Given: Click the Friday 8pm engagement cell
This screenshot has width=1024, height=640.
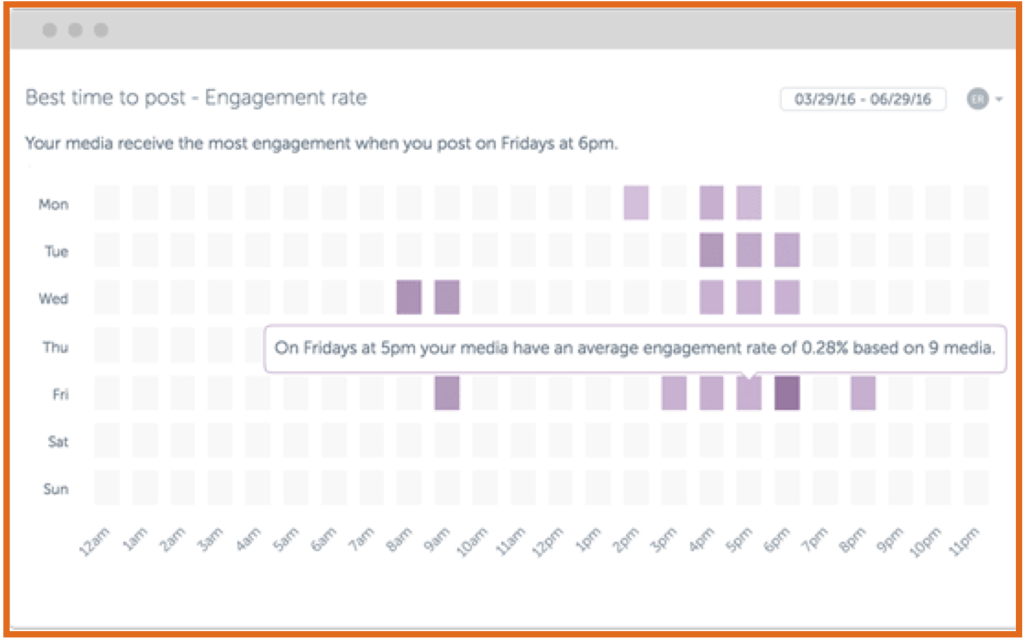Looking at the screenshot, I should [x=863, y=393].
